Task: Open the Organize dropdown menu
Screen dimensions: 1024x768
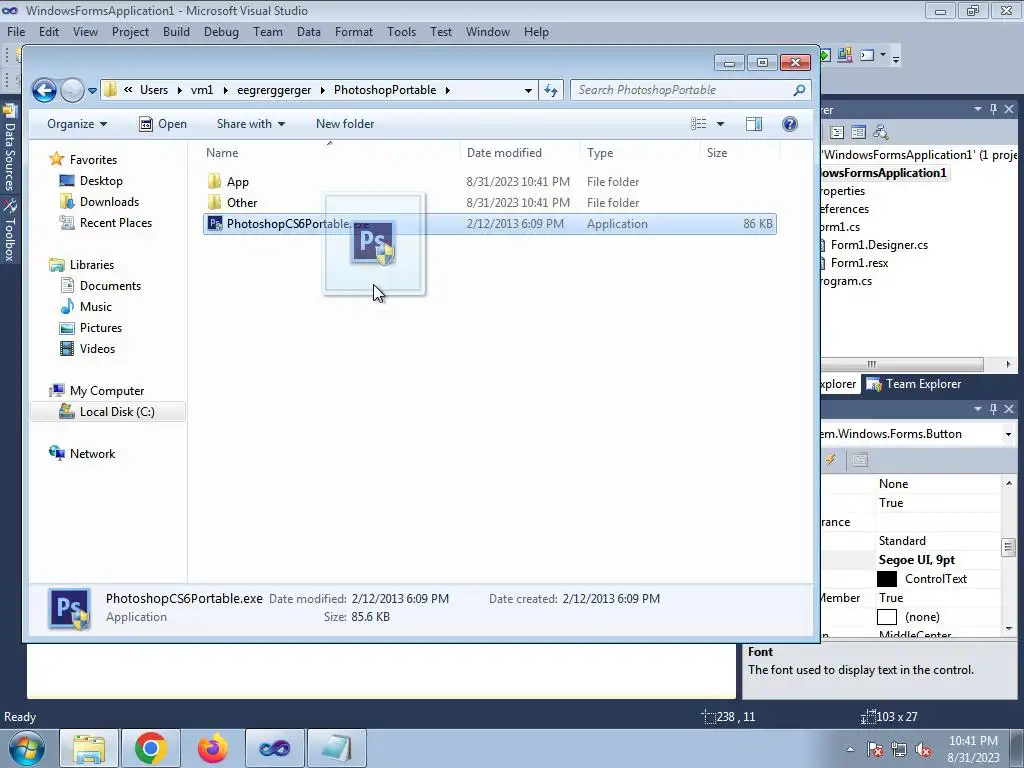Action: click(76, 124)
